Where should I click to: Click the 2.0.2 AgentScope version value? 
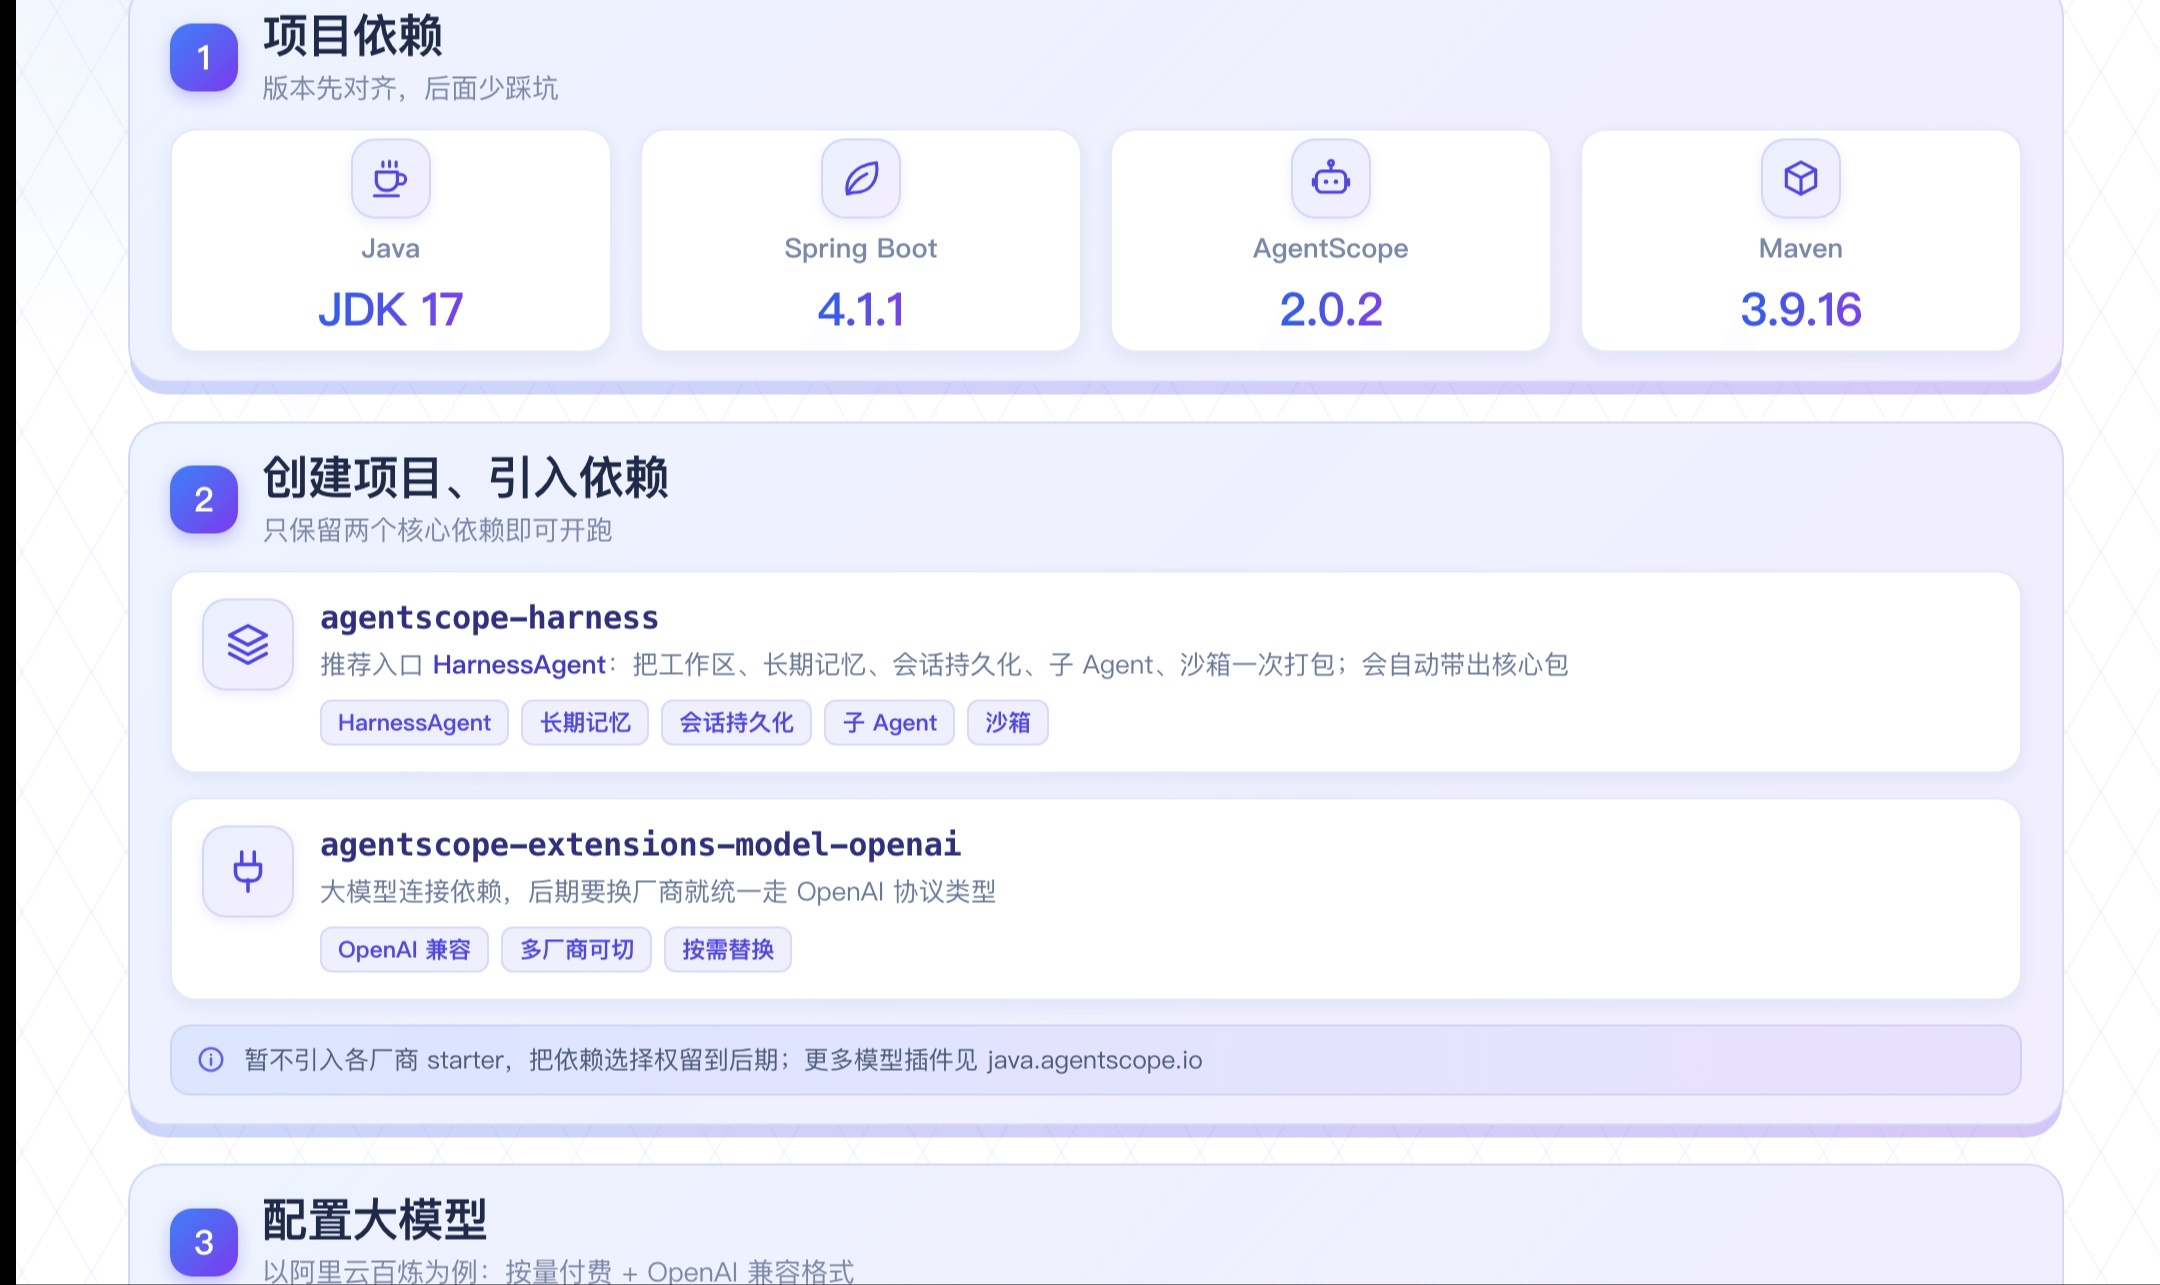[x=1331, y=309]
